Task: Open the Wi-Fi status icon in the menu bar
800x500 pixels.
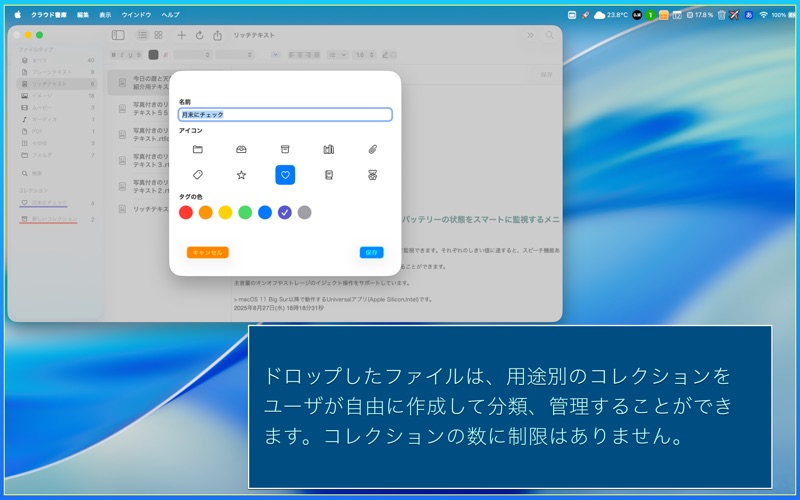Action: pos(763,15)
